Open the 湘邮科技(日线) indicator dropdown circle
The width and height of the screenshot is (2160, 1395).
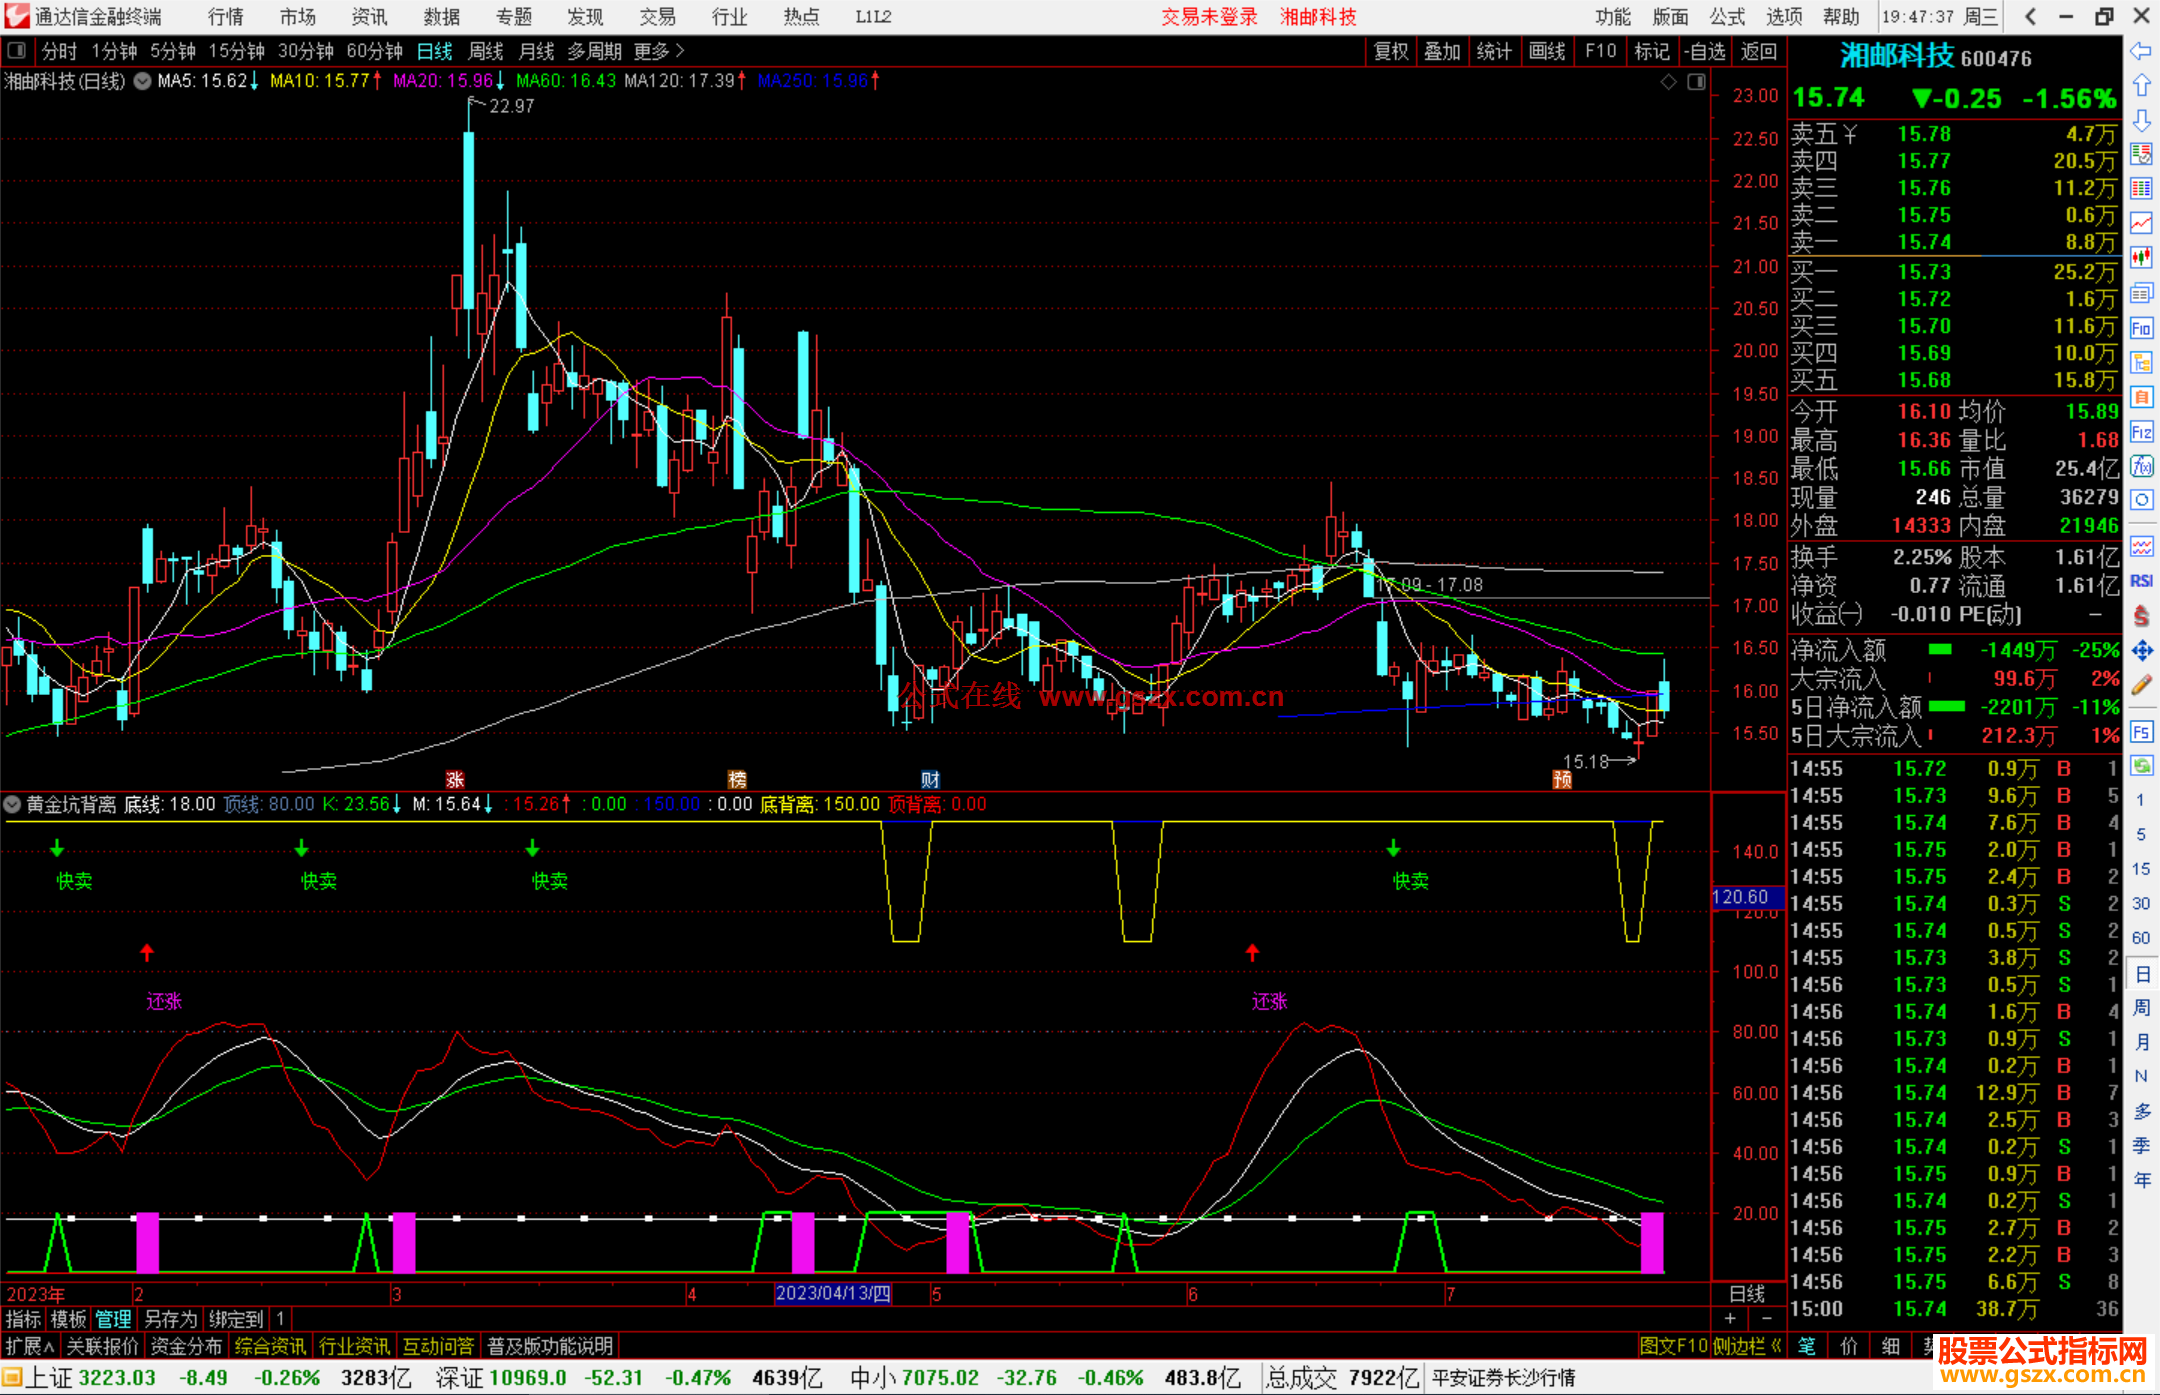(143, 81)
